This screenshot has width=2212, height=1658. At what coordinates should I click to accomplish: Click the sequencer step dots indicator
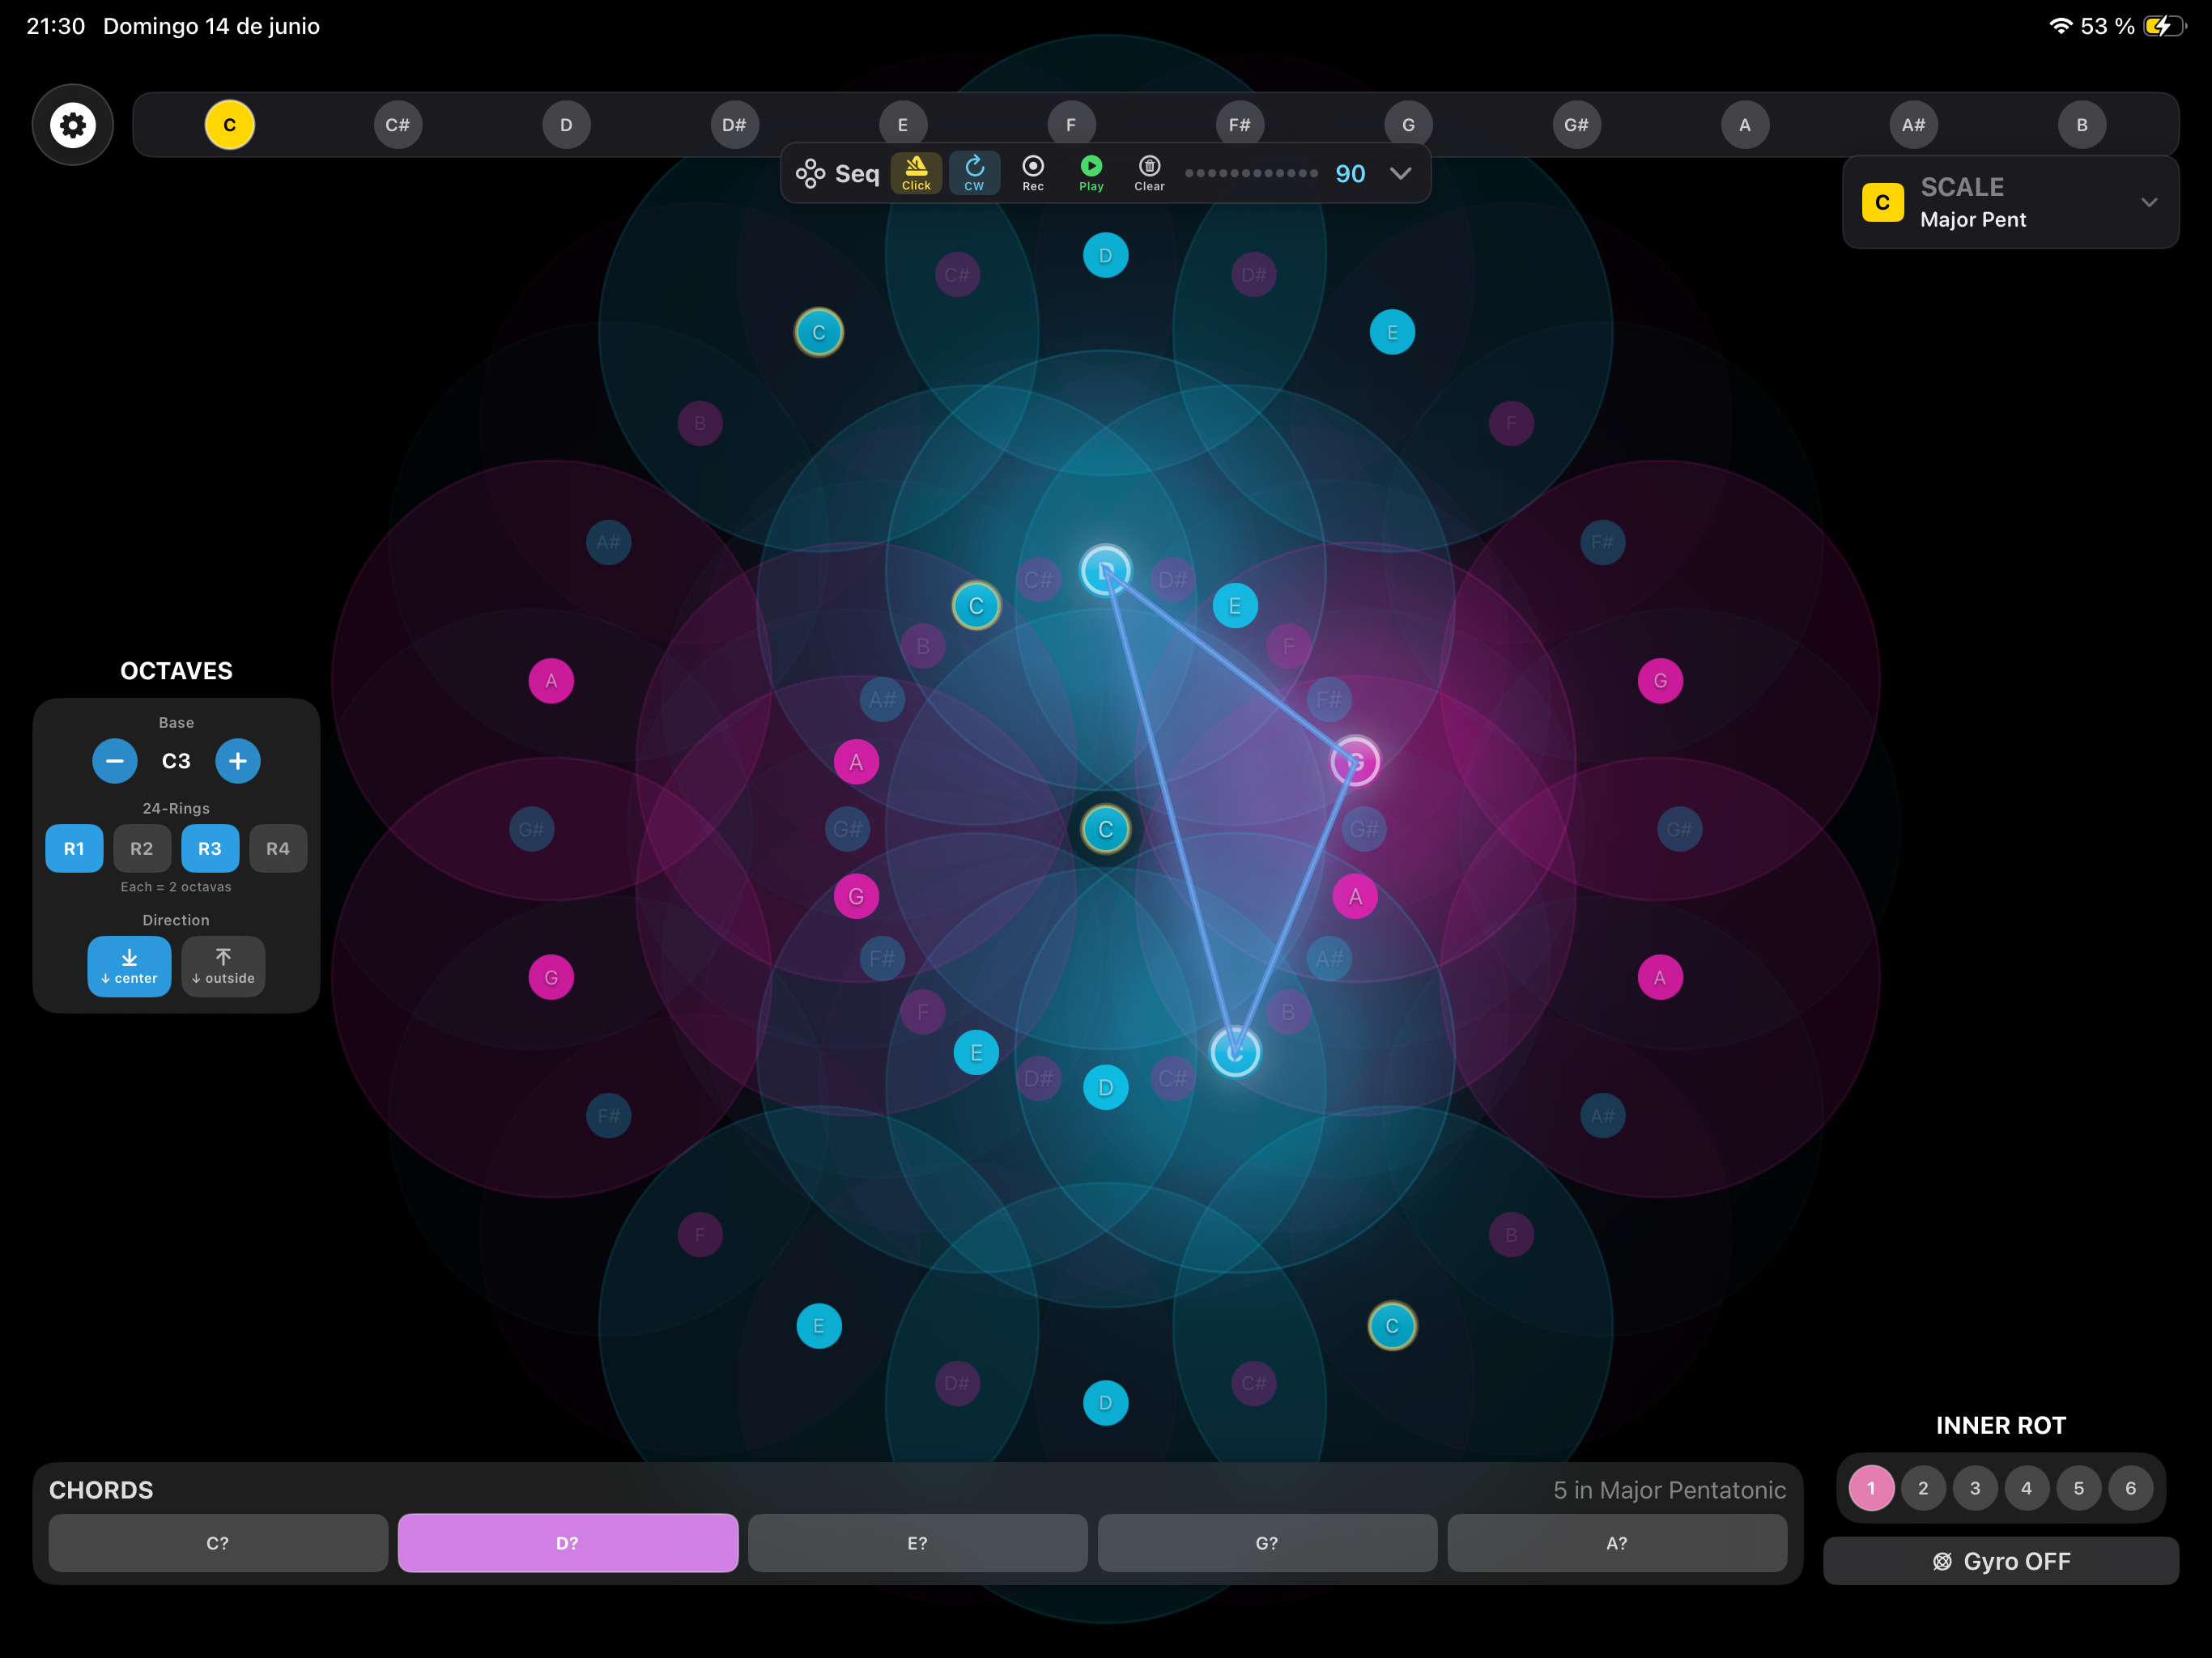pos(1251,173)
